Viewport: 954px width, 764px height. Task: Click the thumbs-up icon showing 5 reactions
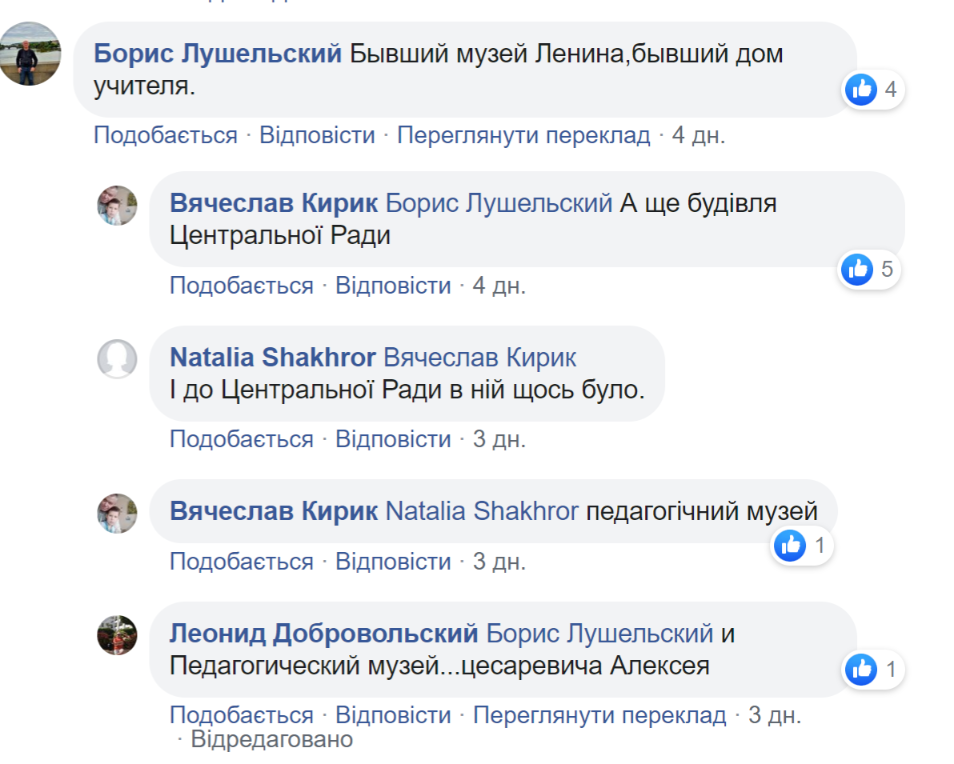[857, 267]
